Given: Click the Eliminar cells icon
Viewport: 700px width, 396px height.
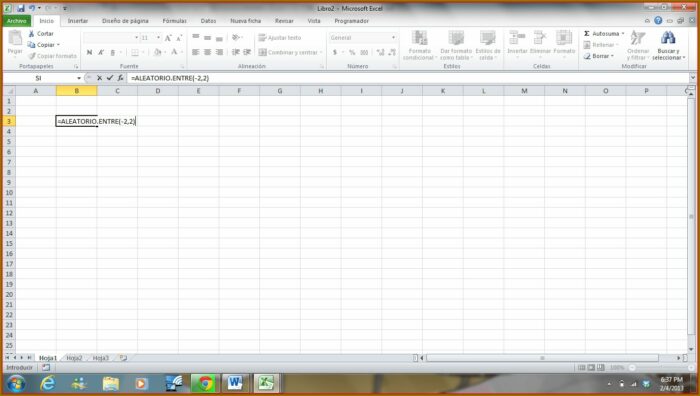Looking at the screenshot, I should click(540, 38).
